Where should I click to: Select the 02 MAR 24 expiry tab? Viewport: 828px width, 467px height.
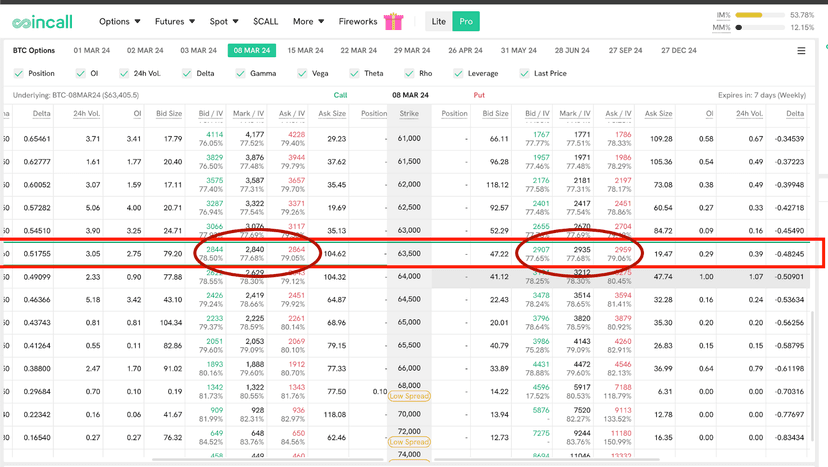coord(145,51)
